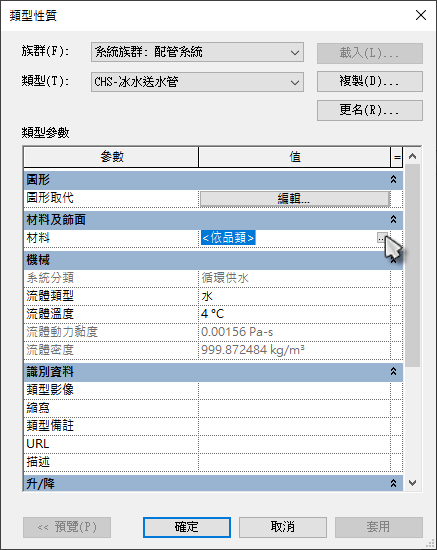Click the 確定 OK button

coord(187,527)
